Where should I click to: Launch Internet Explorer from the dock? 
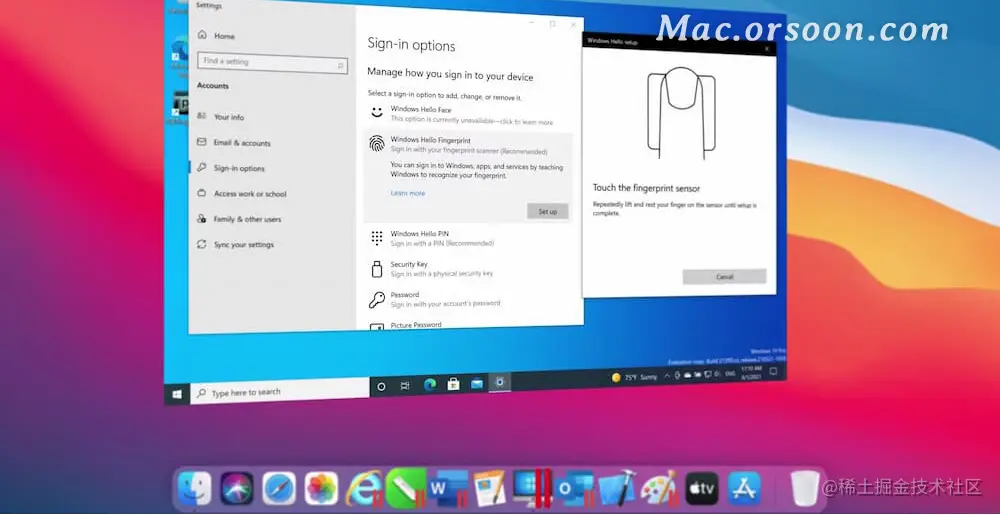coord(364,489)
